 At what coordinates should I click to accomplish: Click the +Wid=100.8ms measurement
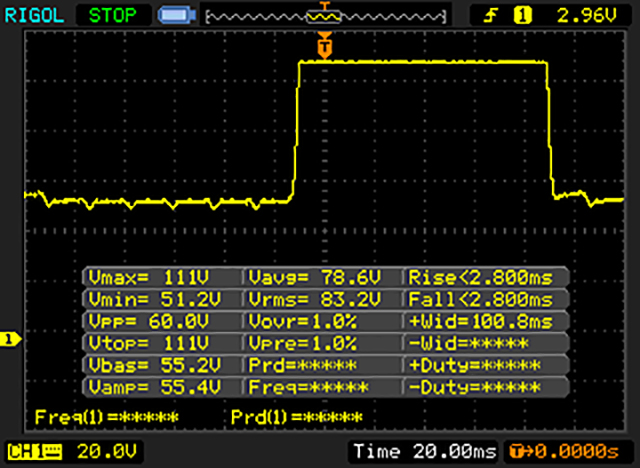[x=481, y=322]
